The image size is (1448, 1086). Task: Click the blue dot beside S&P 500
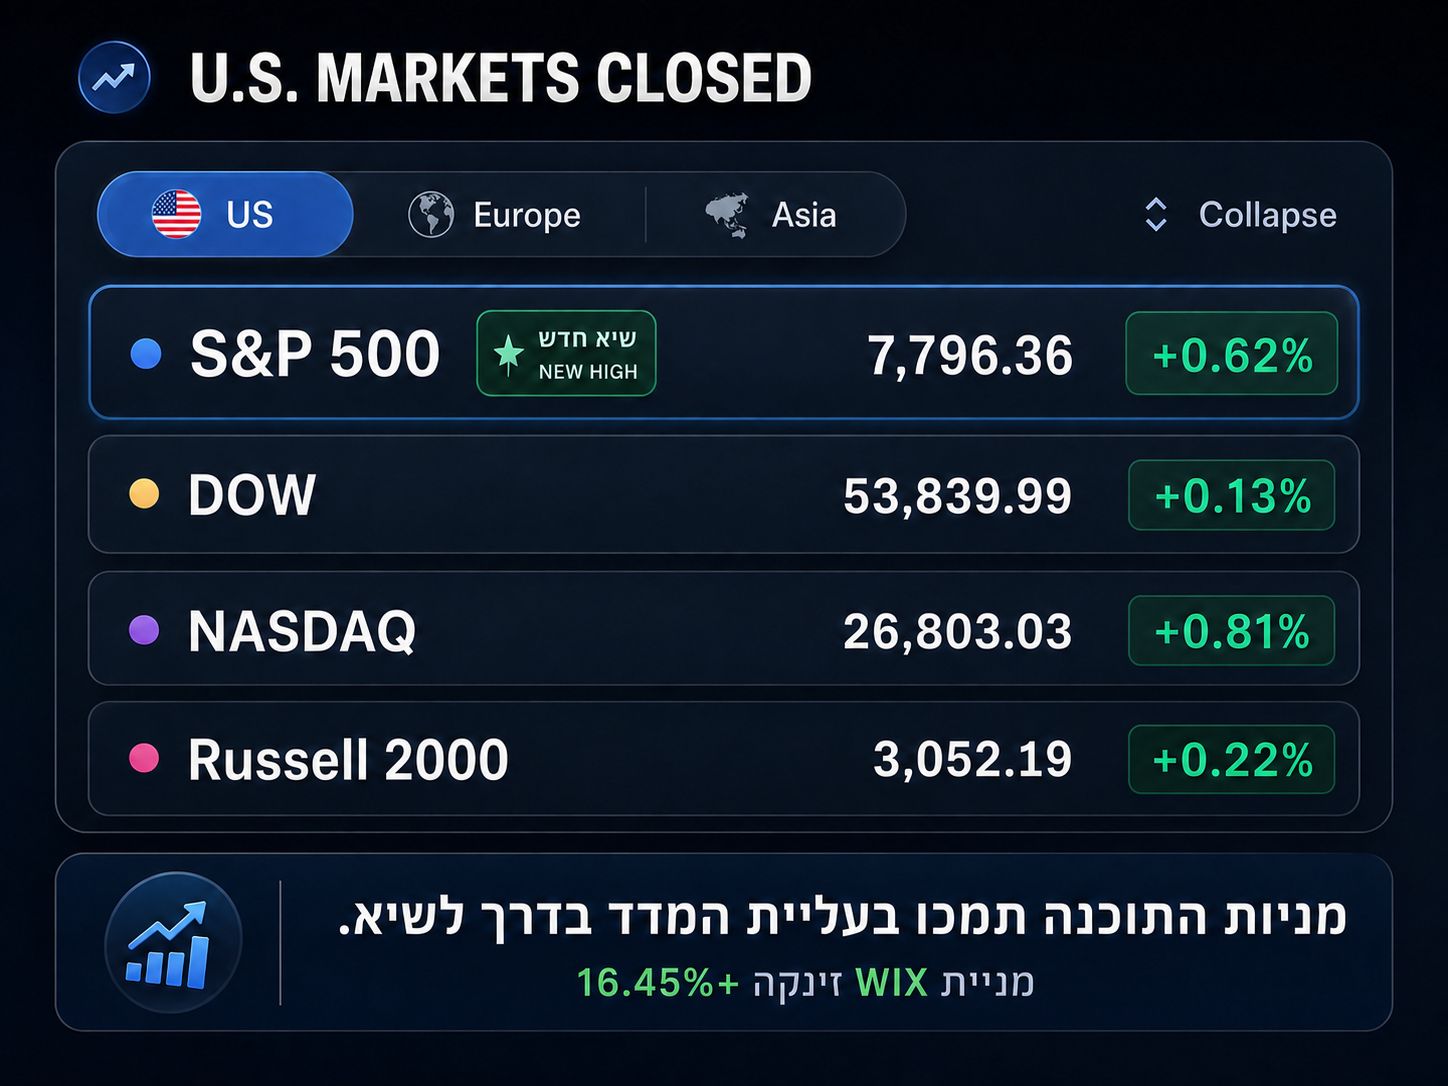[146, 354]
